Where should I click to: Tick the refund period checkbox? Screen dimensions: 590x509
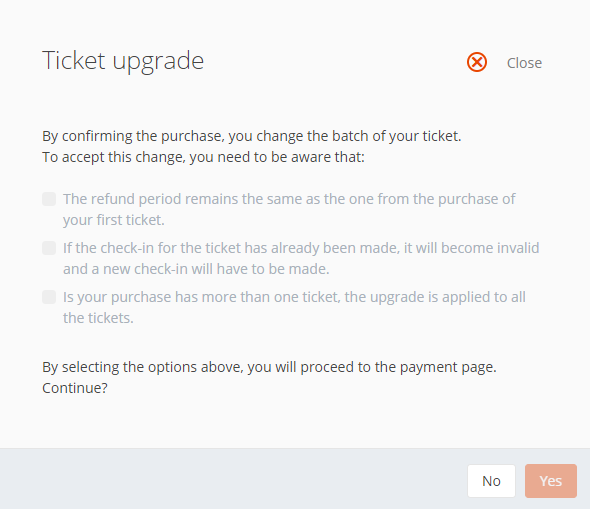(x=49, y=199)
